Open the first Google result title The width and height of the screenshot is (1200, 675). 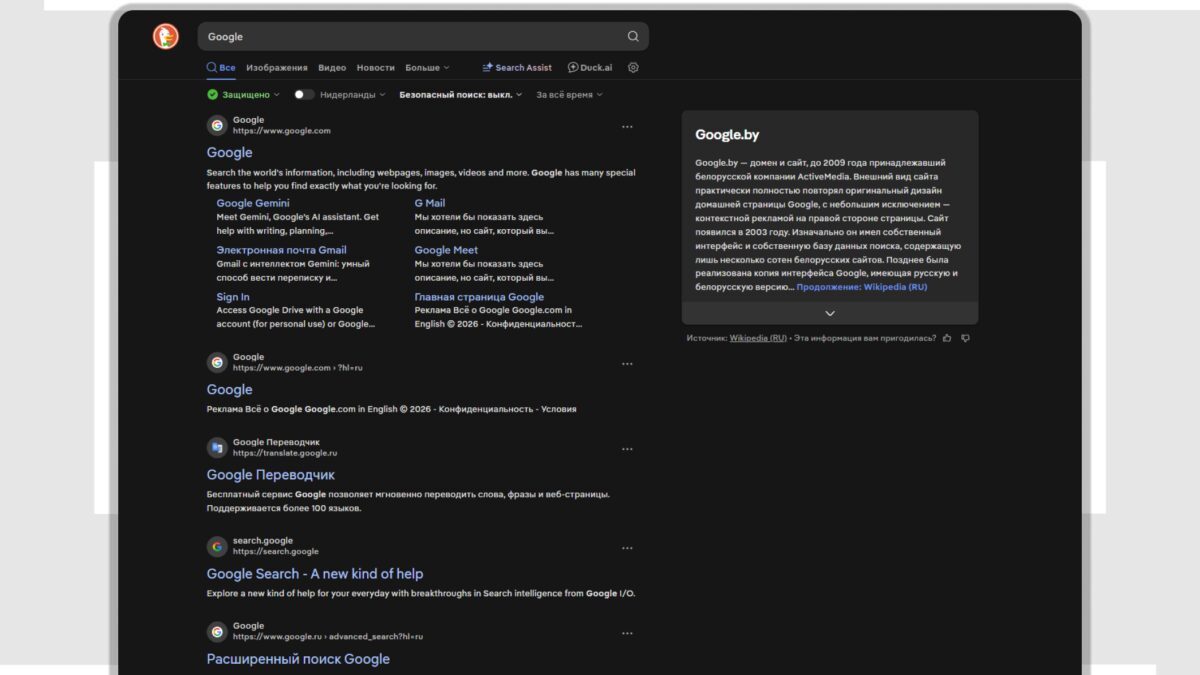pos(229,153)
